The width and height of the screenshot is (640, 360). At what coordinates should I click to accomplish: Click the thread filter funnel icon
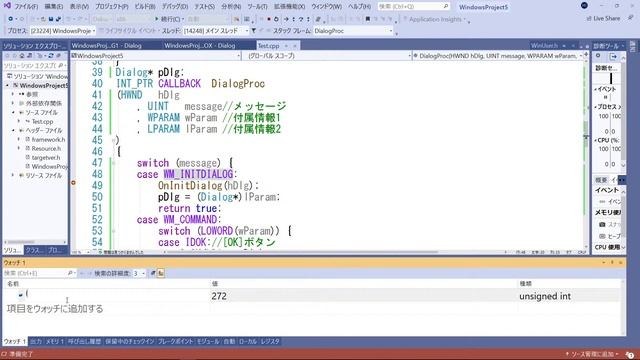[x=254, y=31]
